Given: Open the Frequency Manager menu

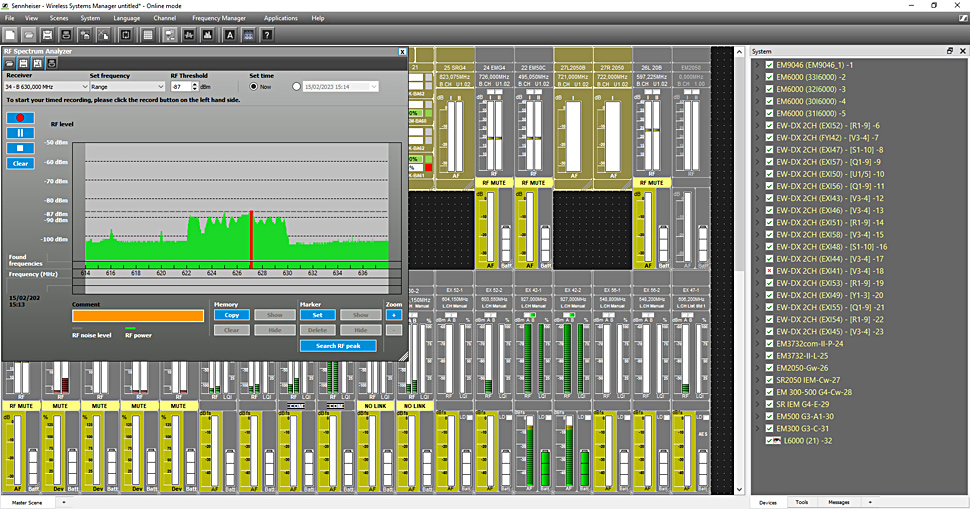Looking at the screenshot, I should 219,18.
